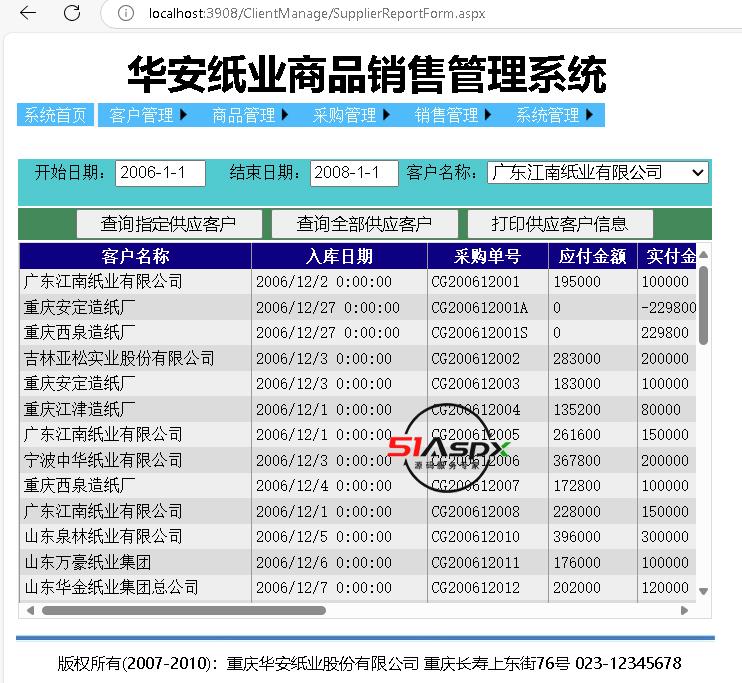Click the horizontal scroll right arrow
Screen dimensions: 742x683
click(685, 610)
